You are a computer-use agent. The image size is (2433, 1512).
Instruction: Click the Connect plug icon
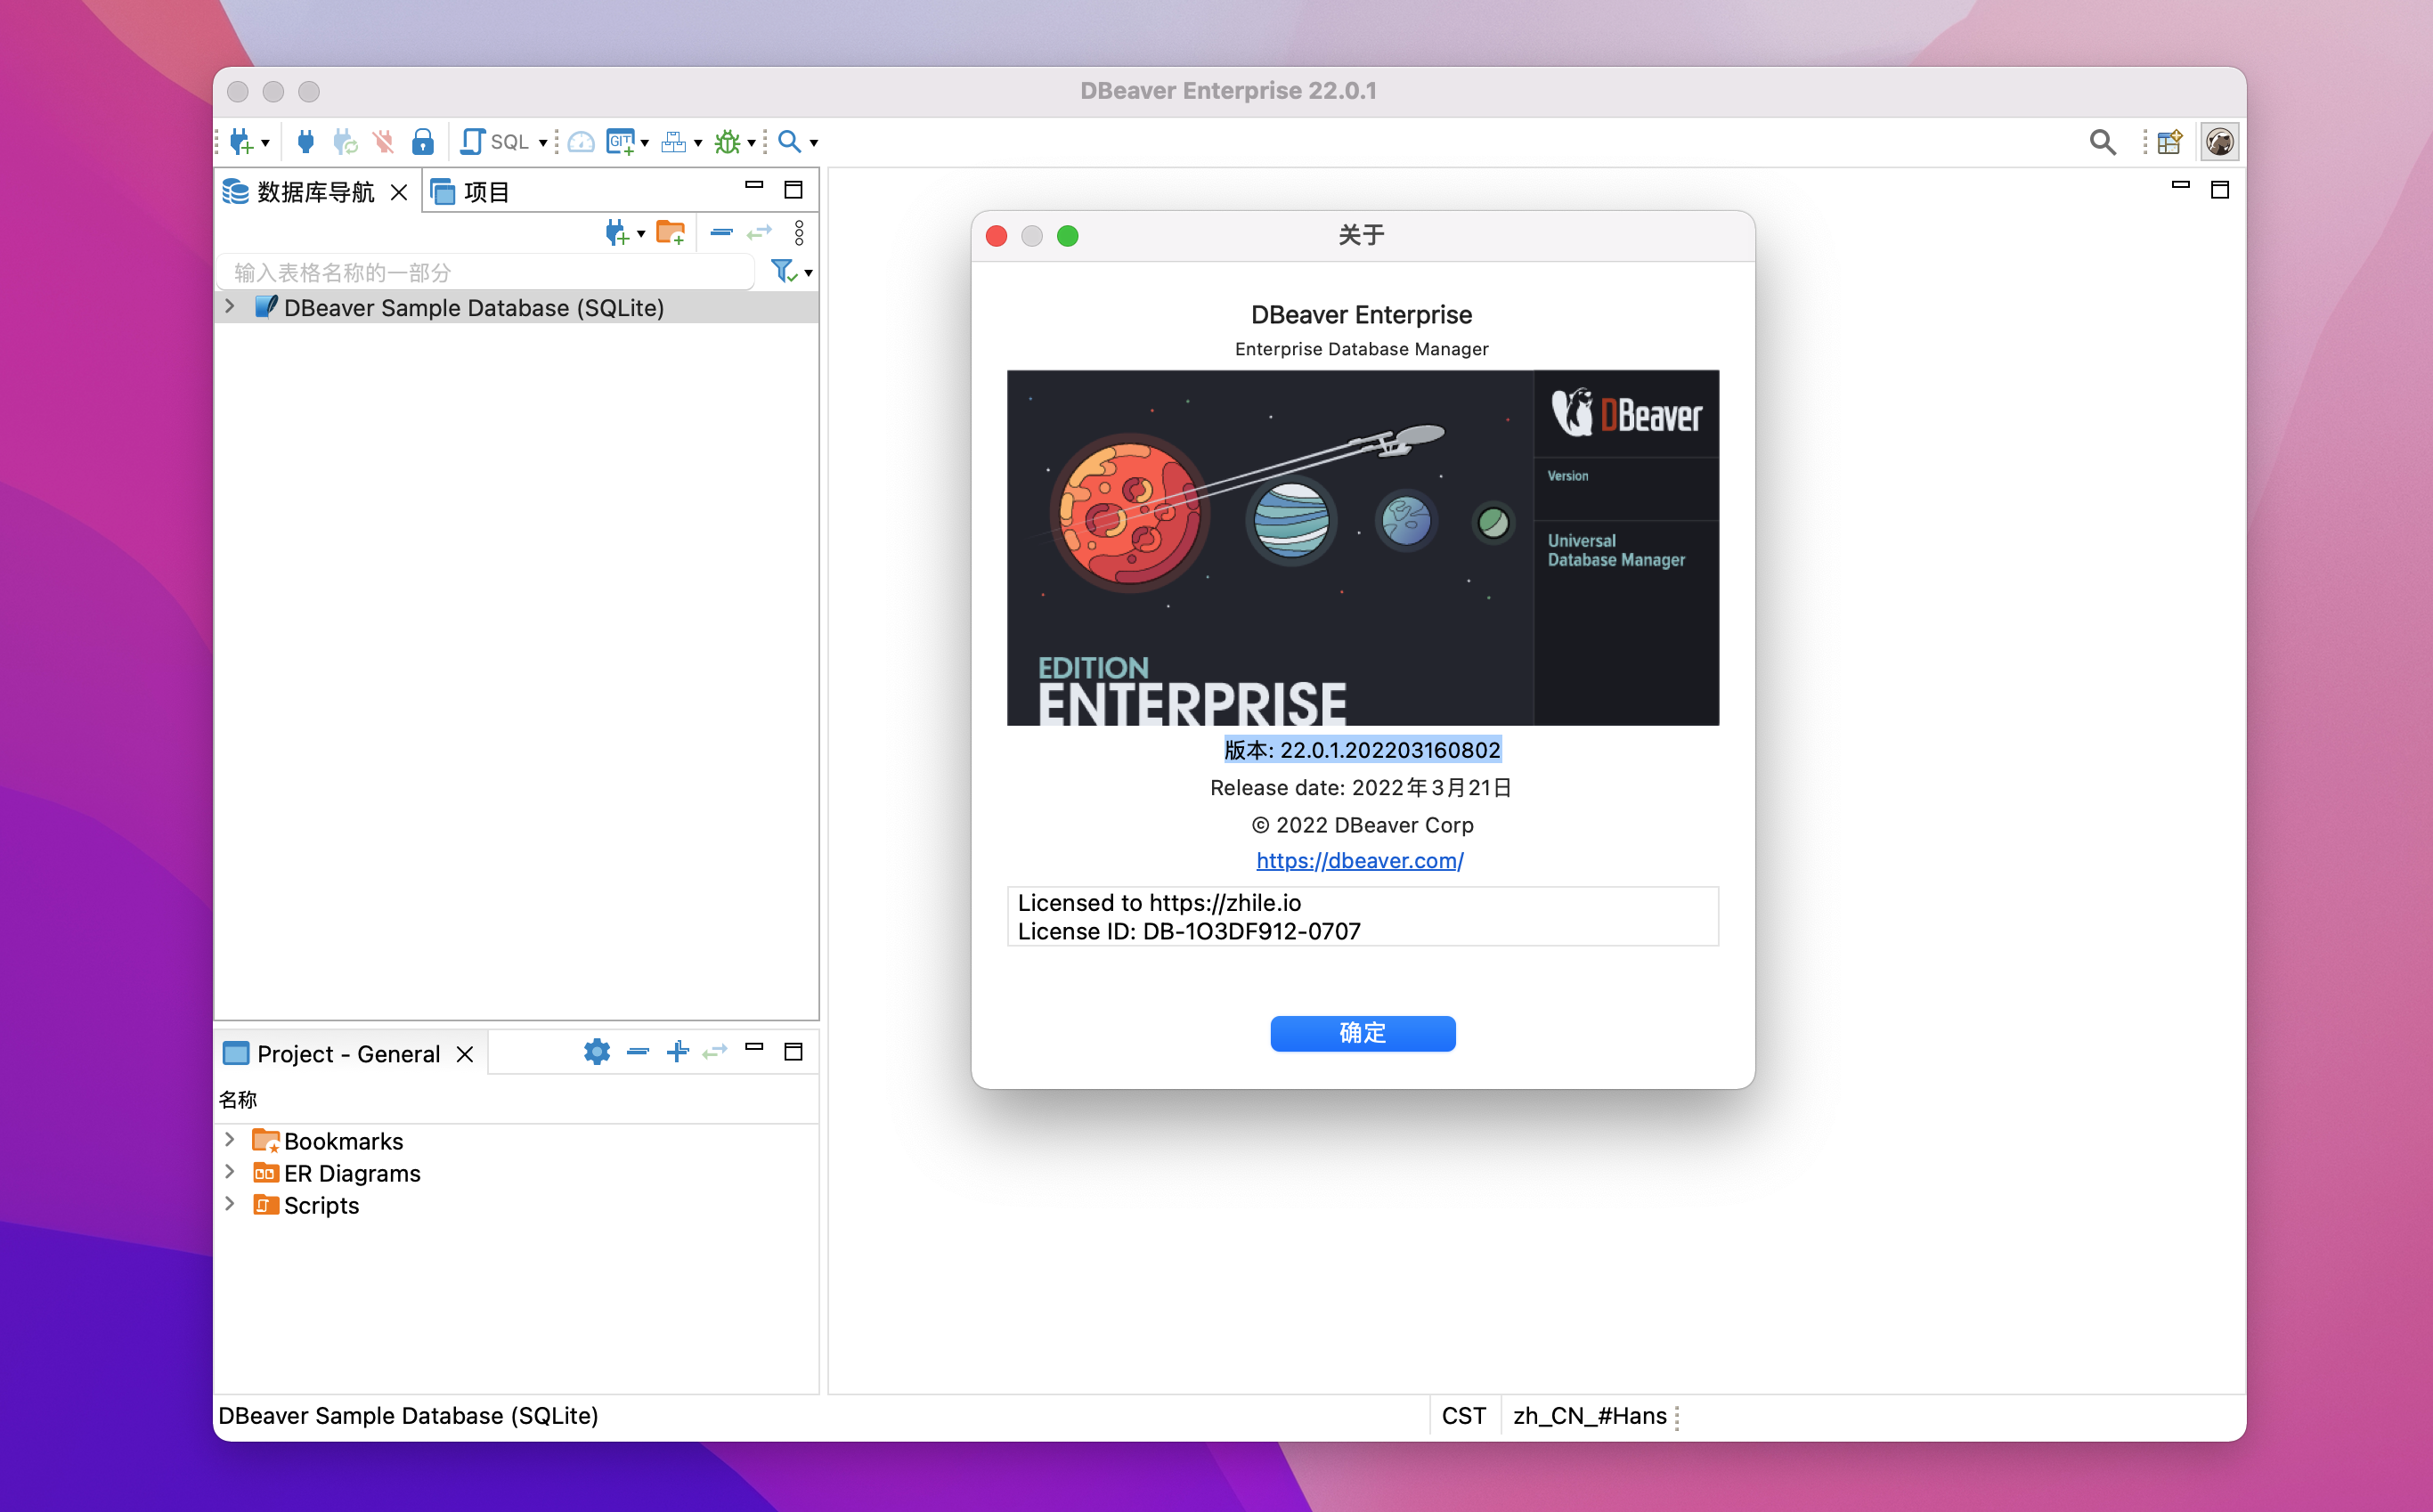coord(305,142)
